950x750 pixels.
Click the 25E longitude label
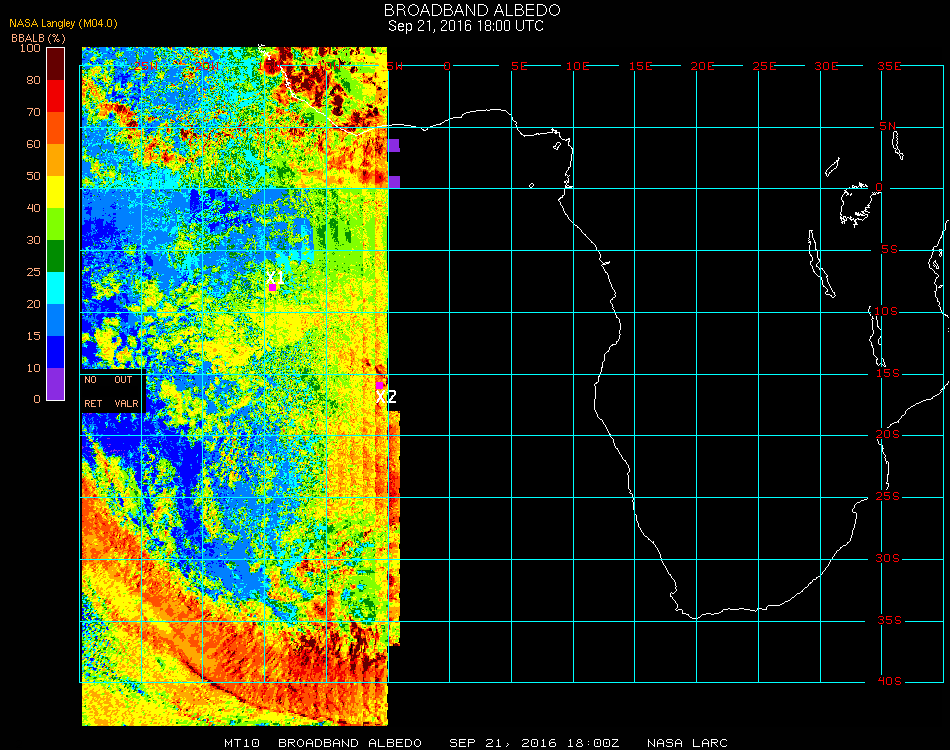(x=764, y=66)
